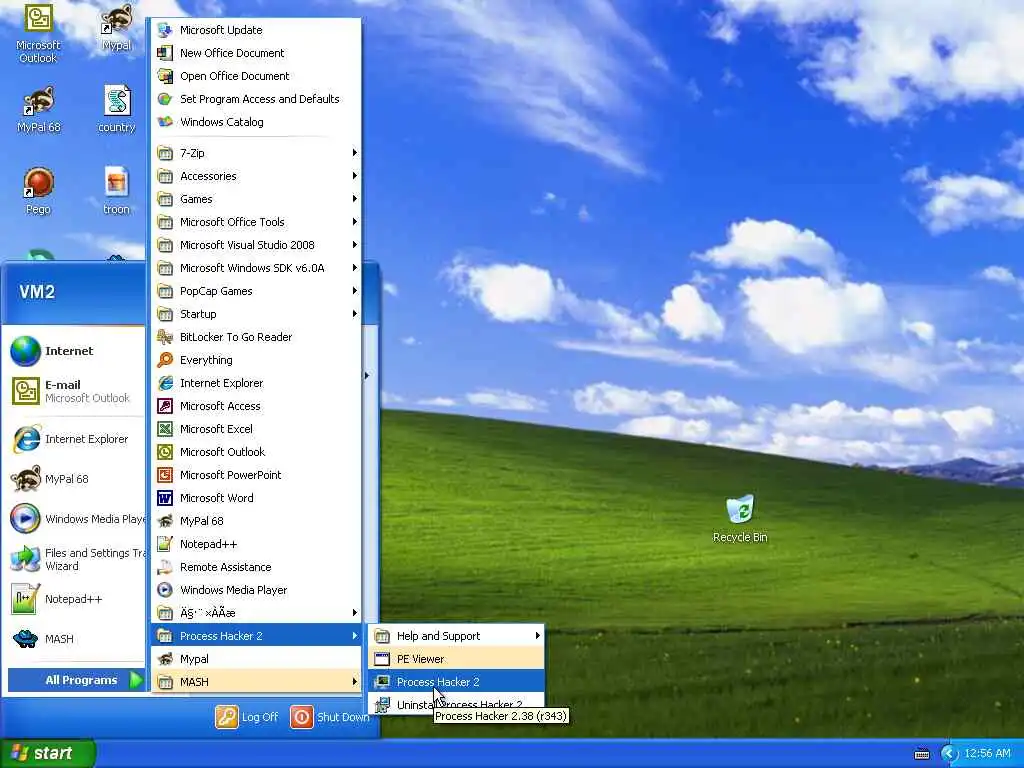Screen dimensions: 1024x768
Task: Open Microsoft Update in All Programs
Action: (256, 30)
